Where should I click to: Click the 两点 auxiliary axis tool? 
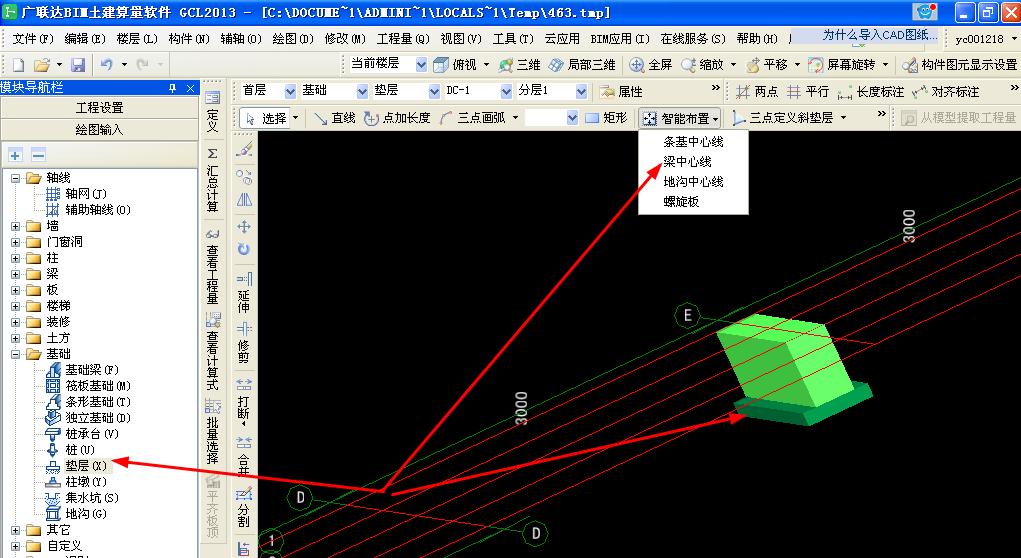click(x=756, y=92)
